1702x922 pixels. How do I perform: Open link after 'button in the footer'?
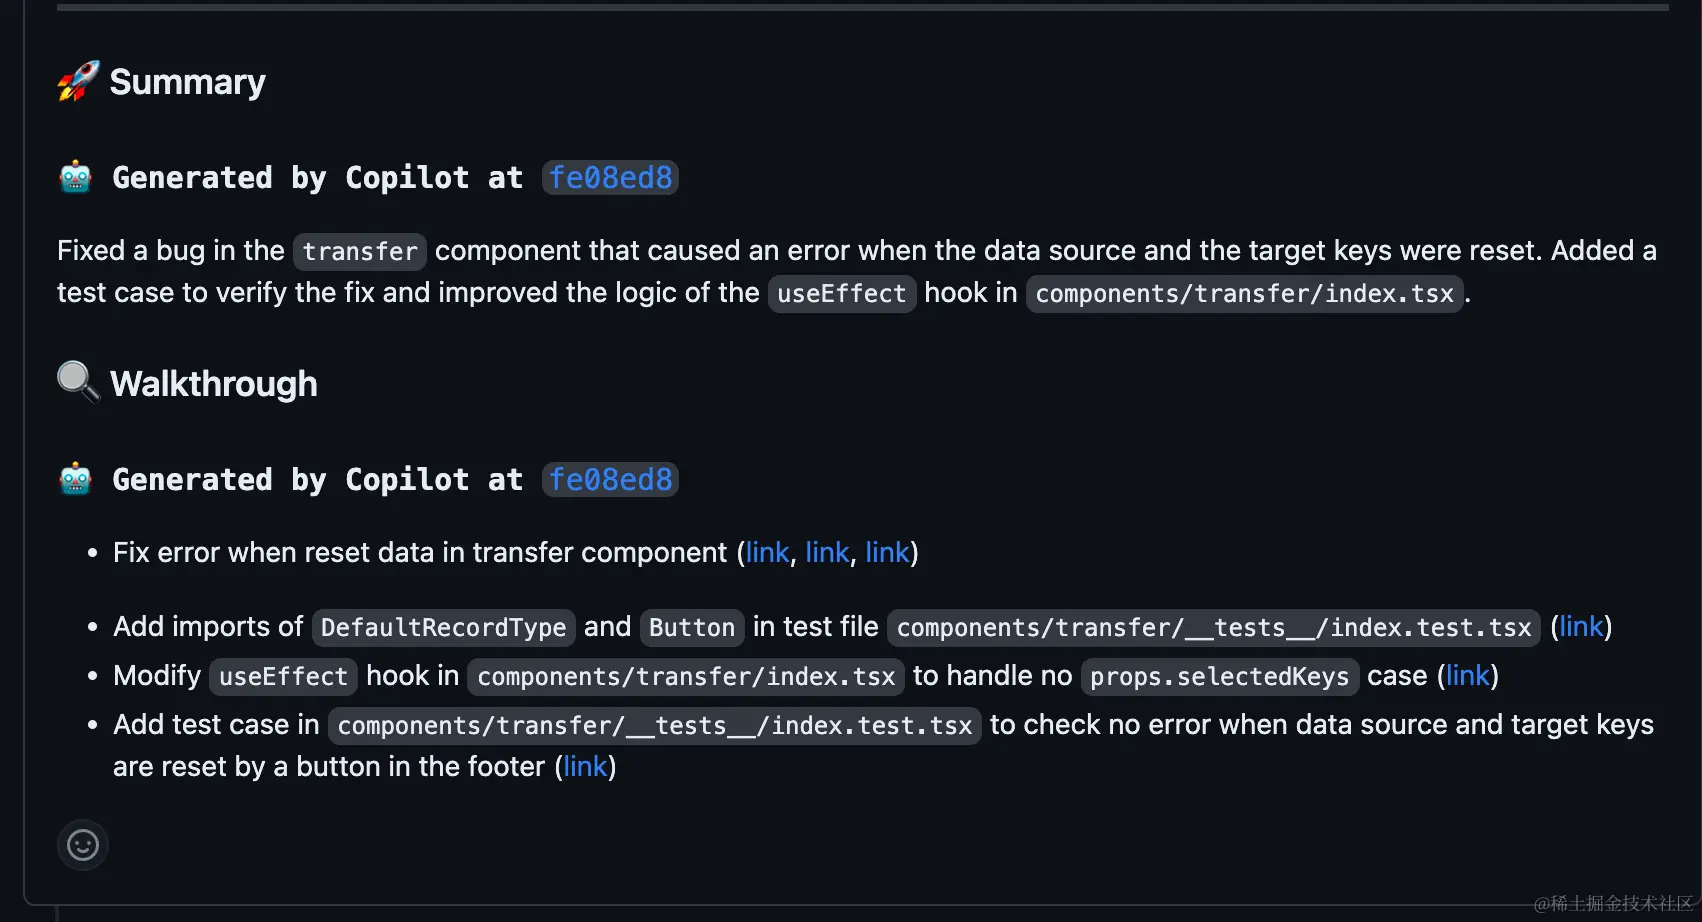click(585, 766)
